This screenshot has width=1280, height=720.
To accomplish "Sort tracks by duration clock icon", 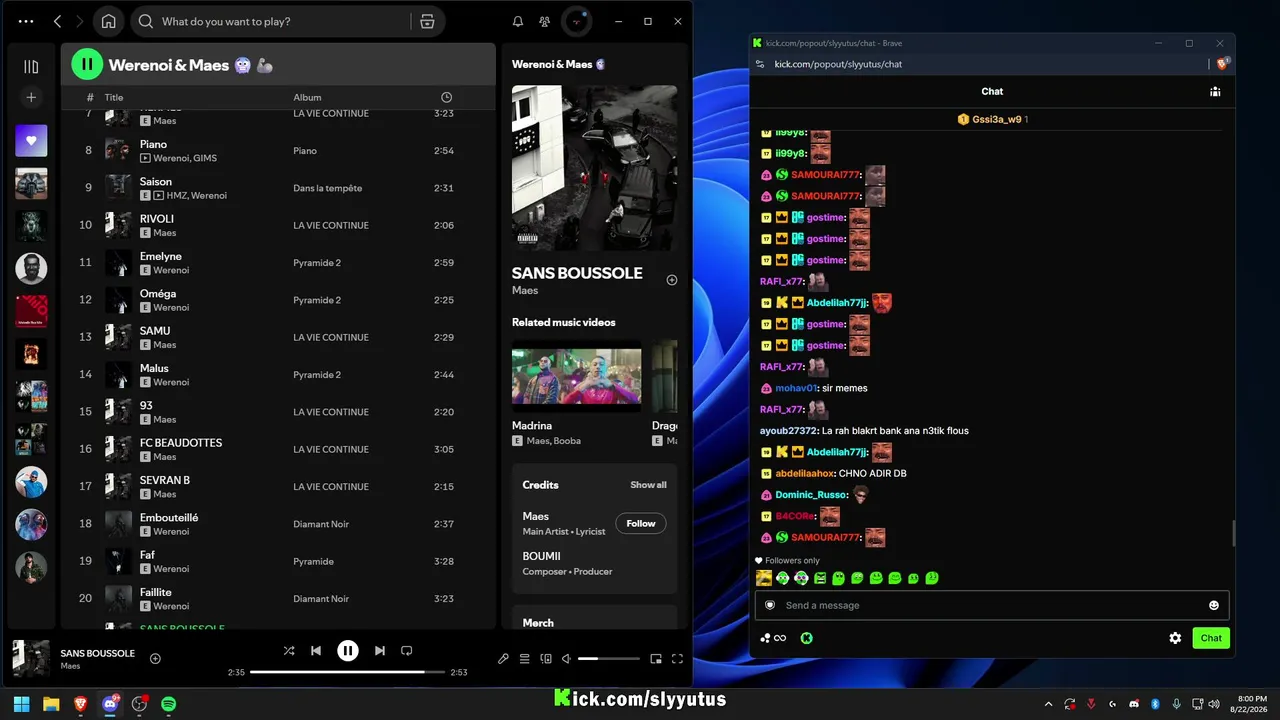I will coord(446,97).
